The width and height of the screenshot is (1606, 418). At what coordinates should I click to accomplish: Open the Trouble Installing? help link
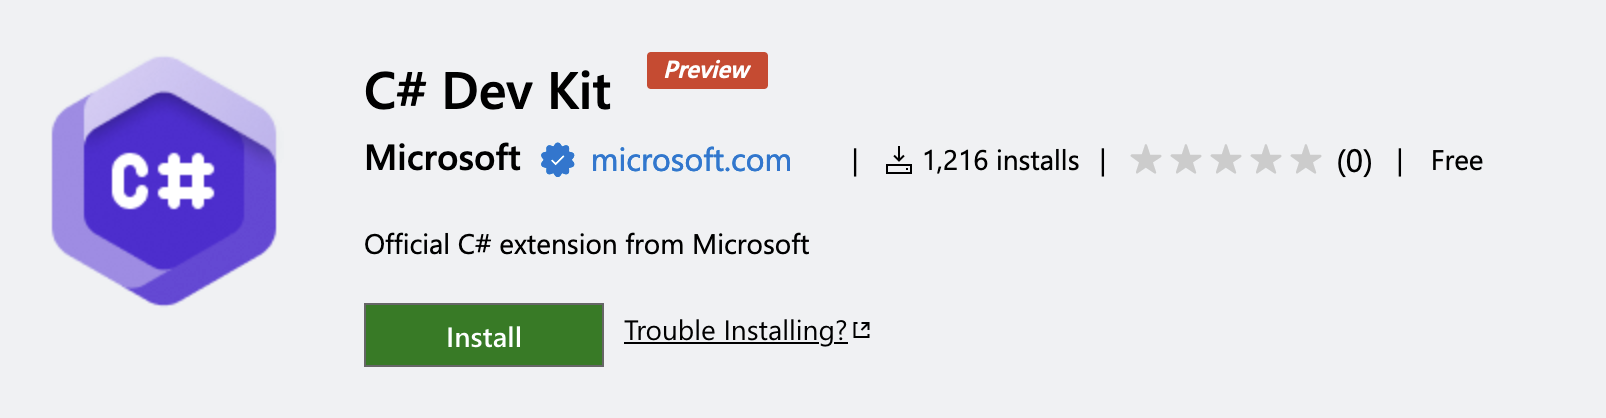click(736, 331)
